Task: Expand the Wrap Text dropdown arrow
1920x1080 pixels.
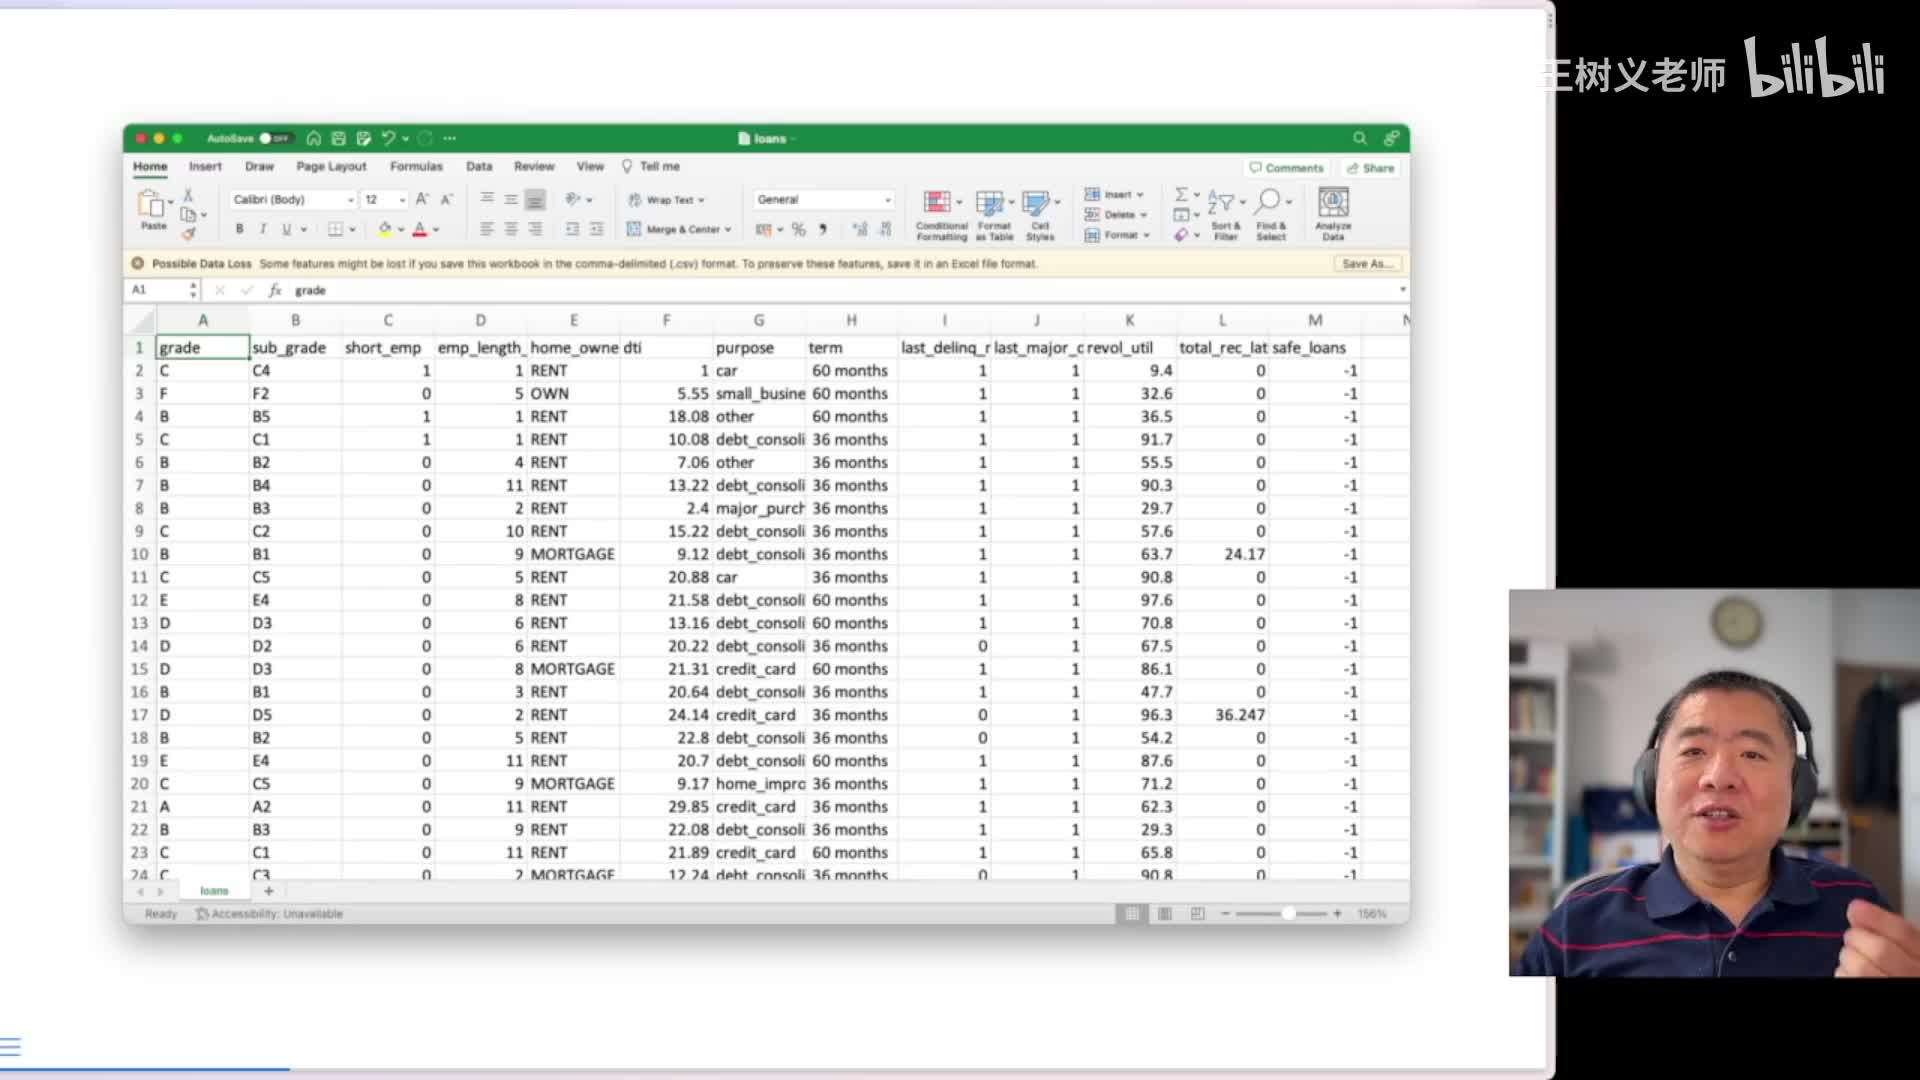Action: (x=701, y=200)
